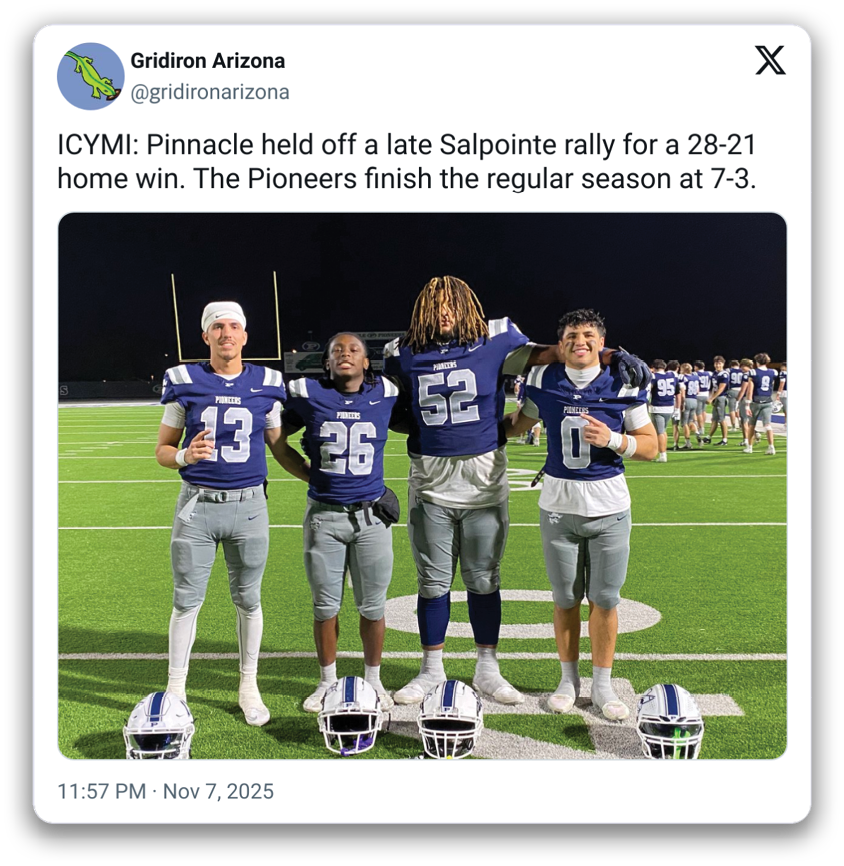The height and width of the screenshot is (866, 844).
Task: Select the 28-21 score in the tweet text
Action: (721, 145)
